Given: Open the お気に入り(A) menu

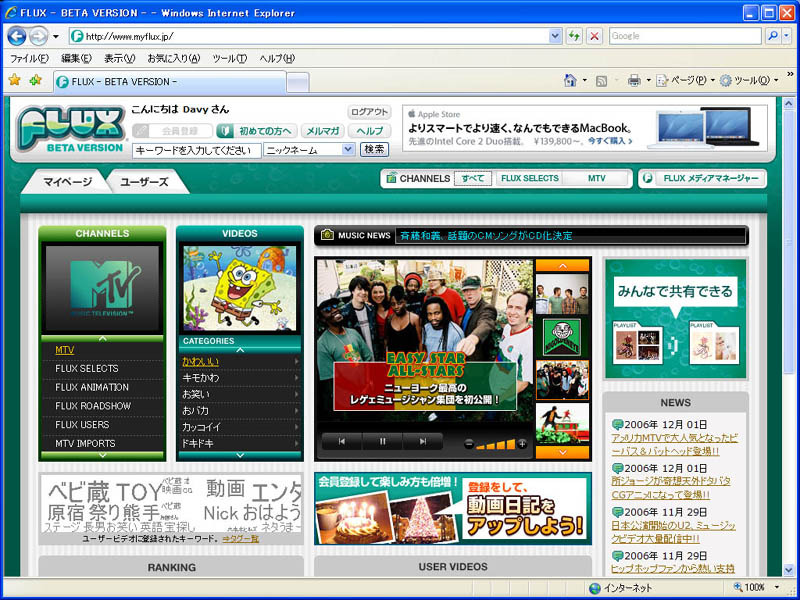Looking at the screenshot, I should [x=173, y=59].
